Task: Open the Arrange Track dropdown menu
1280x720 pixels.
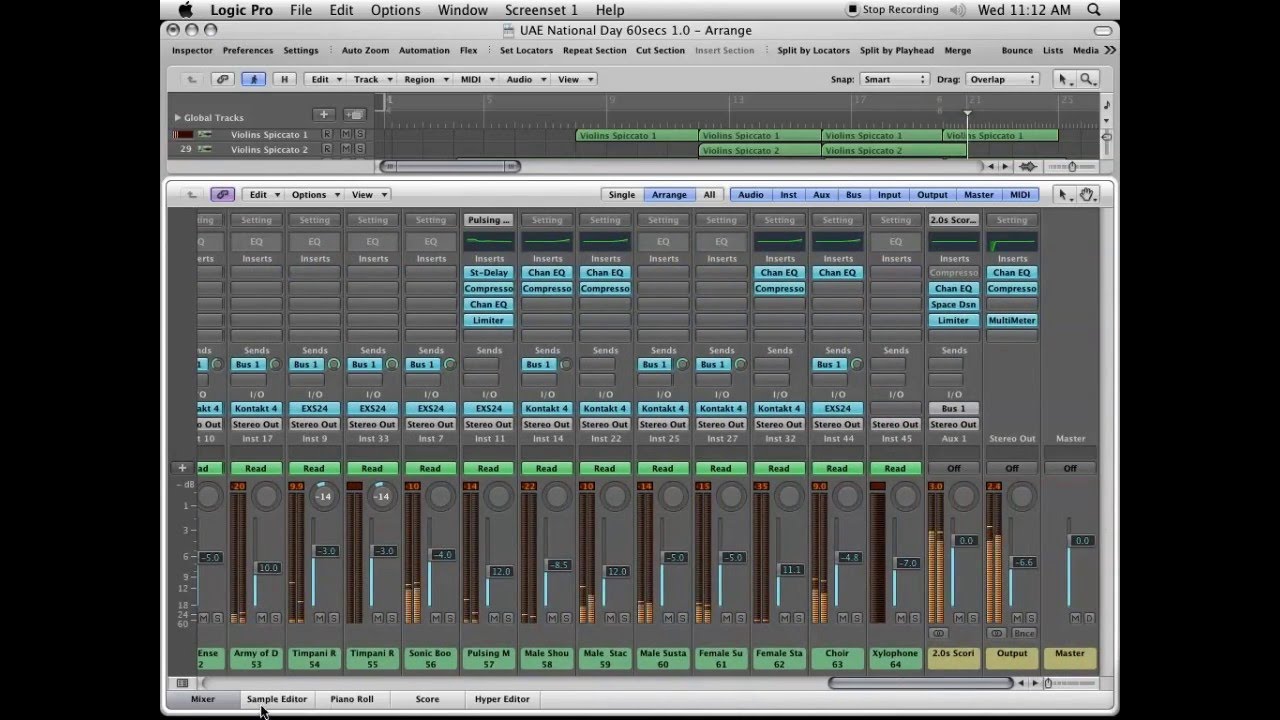Action: (371, 79)
